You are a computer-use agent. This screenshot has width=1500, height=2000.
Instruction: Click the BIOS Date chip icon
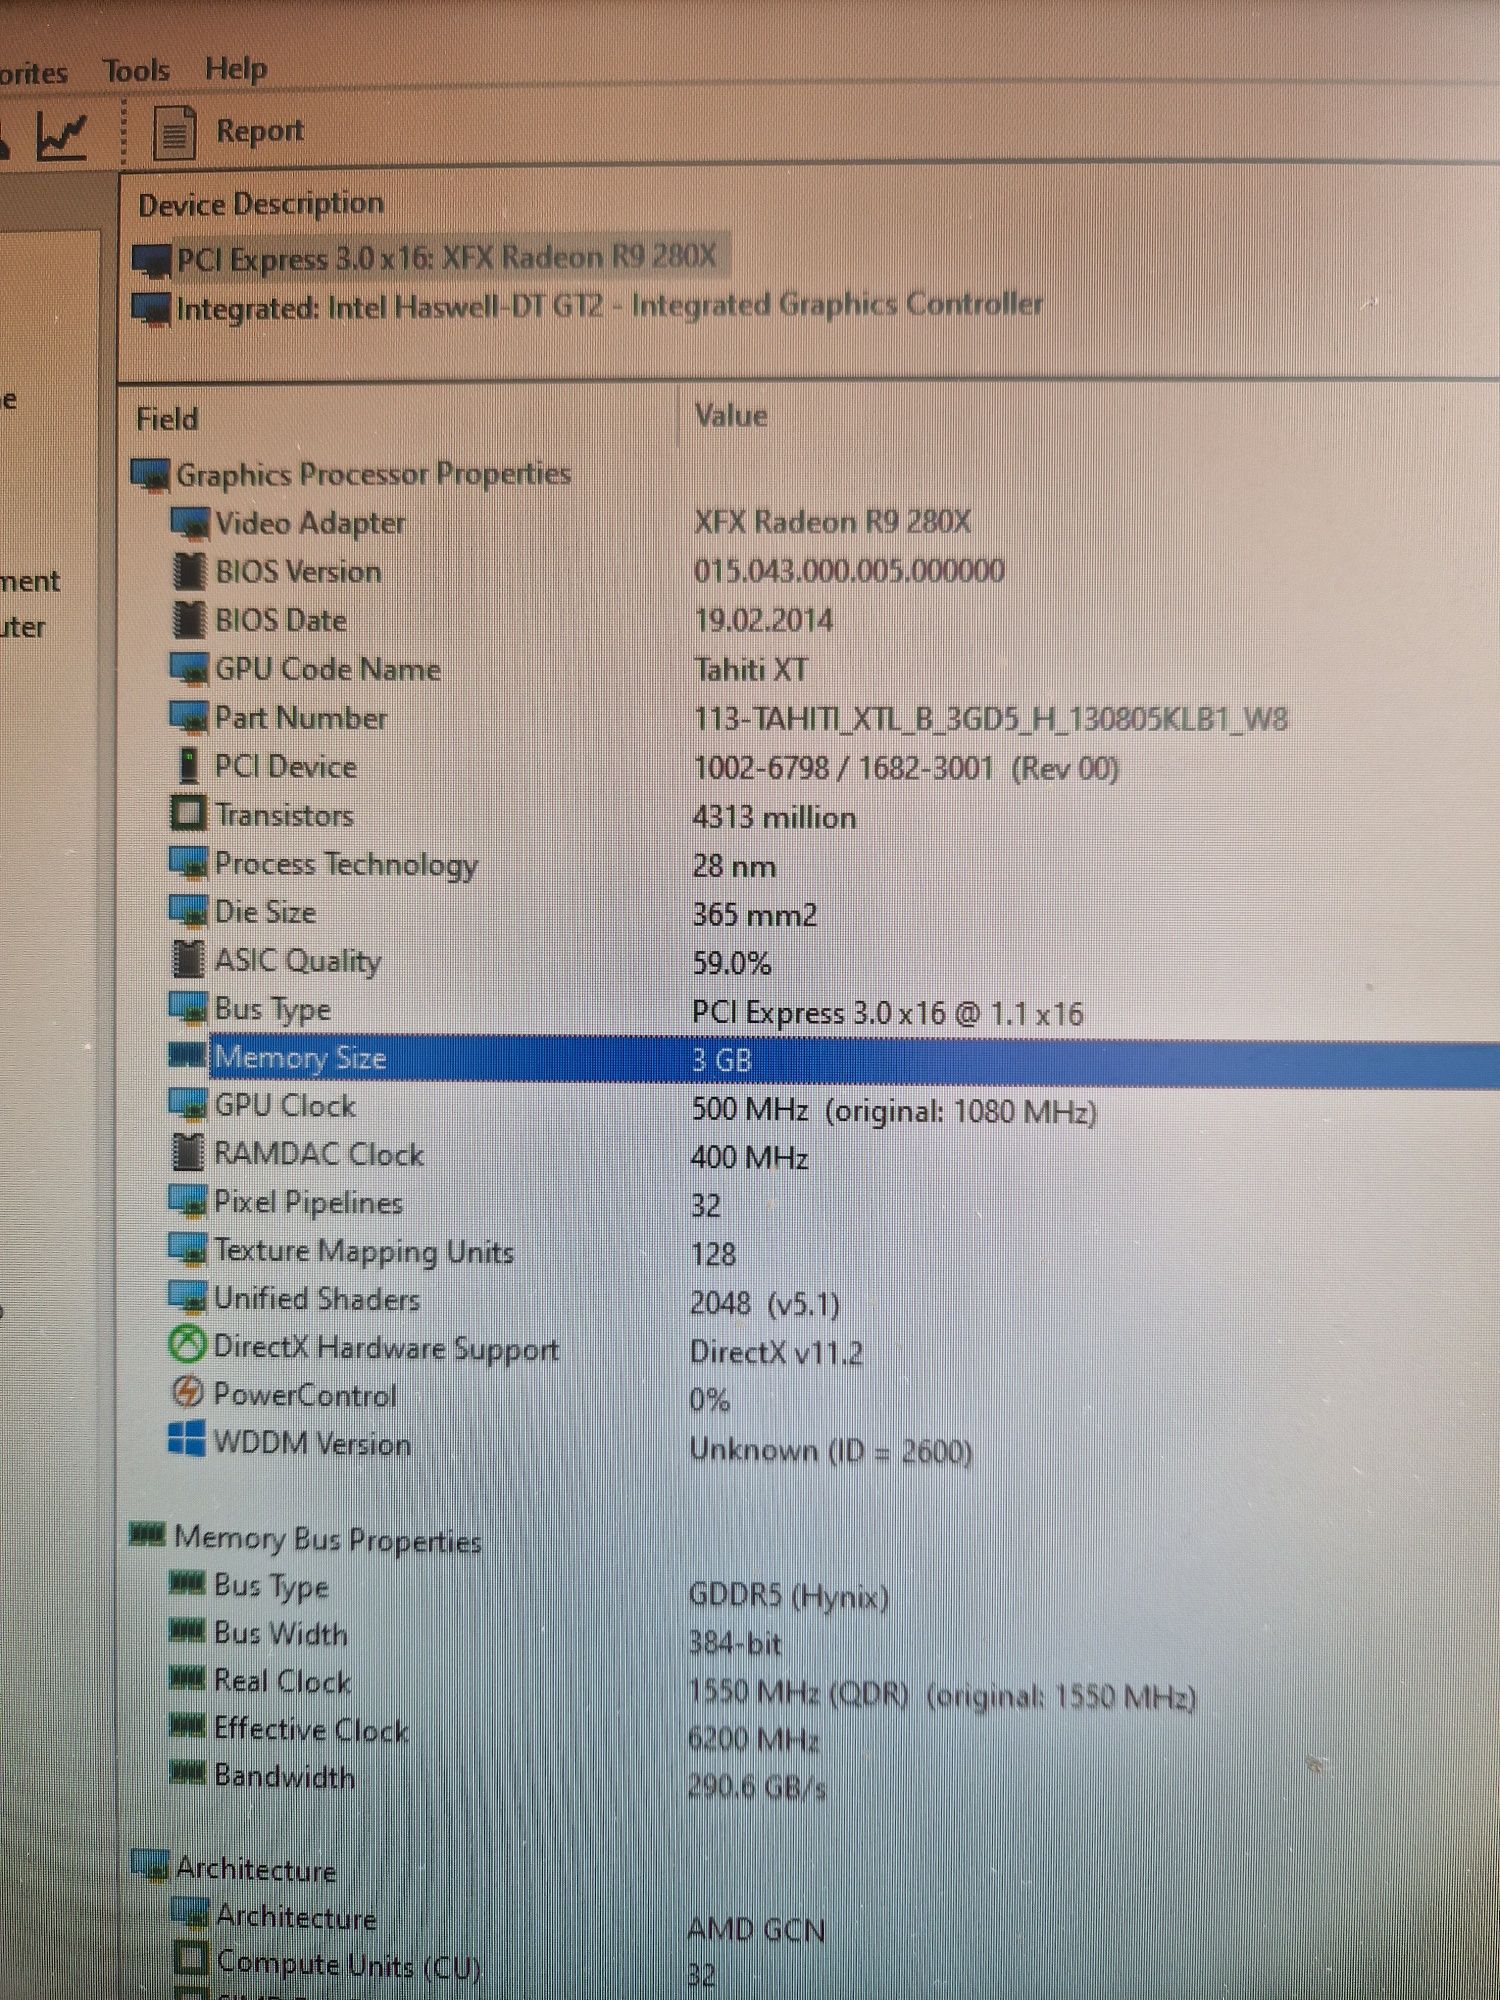[189, 620]
